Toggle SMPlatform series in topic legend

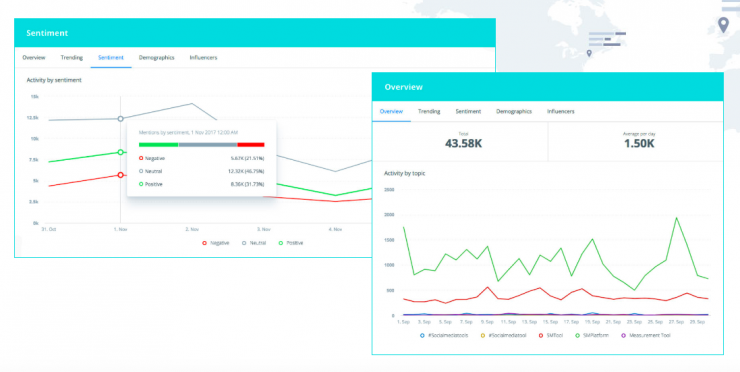pos(592,336)
